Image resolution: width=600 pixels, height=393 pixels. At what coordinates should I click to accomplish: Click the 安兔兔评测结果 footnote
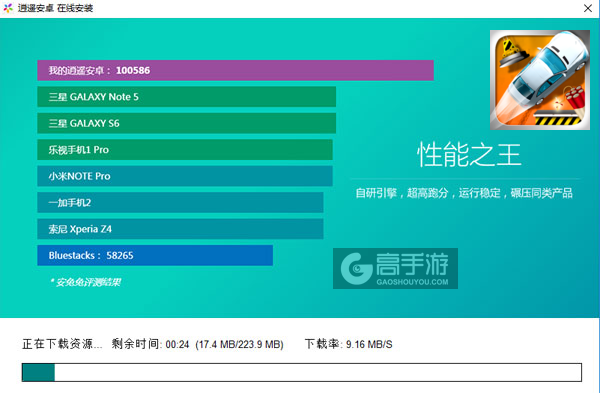click(85, 282)
